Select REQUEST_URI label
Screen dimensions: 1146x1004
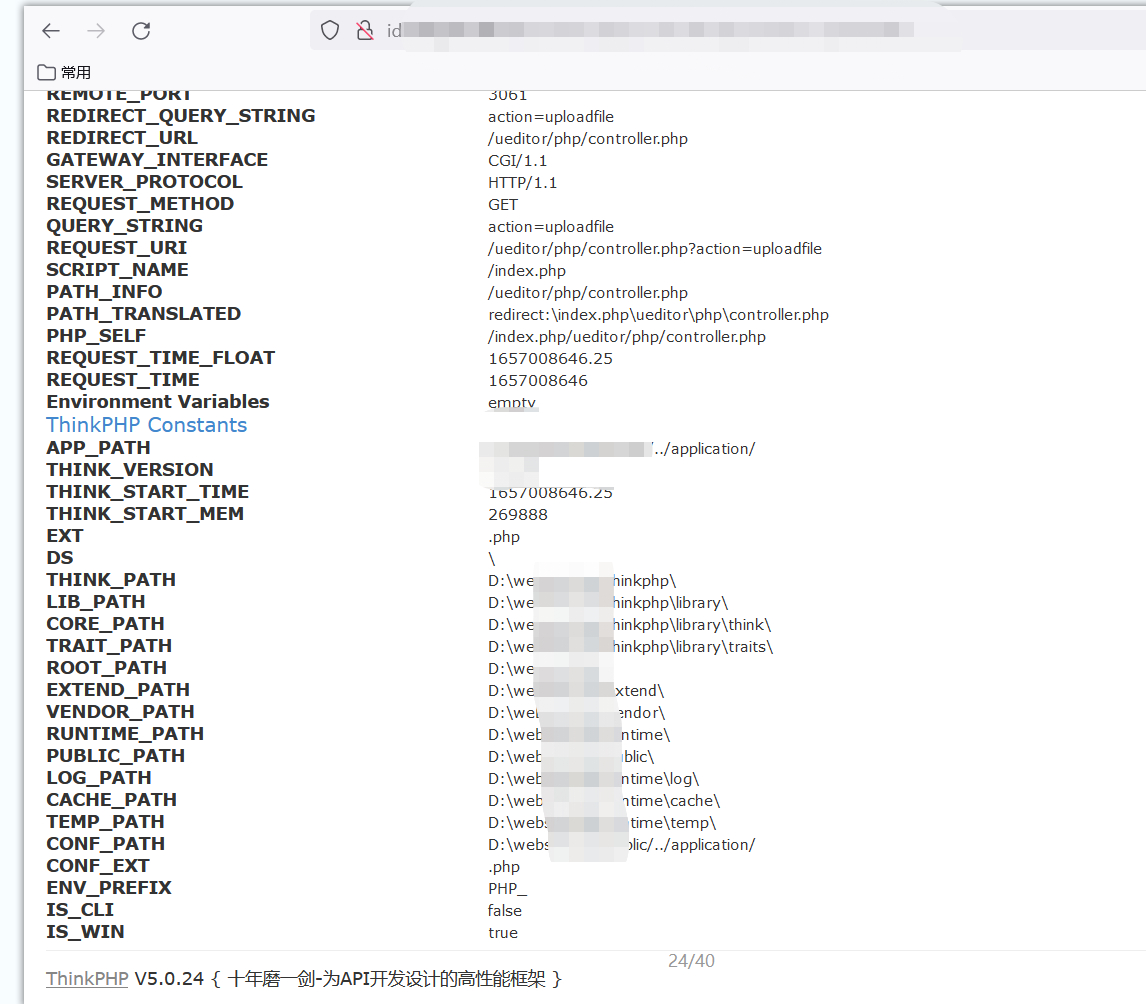point(117,247)
